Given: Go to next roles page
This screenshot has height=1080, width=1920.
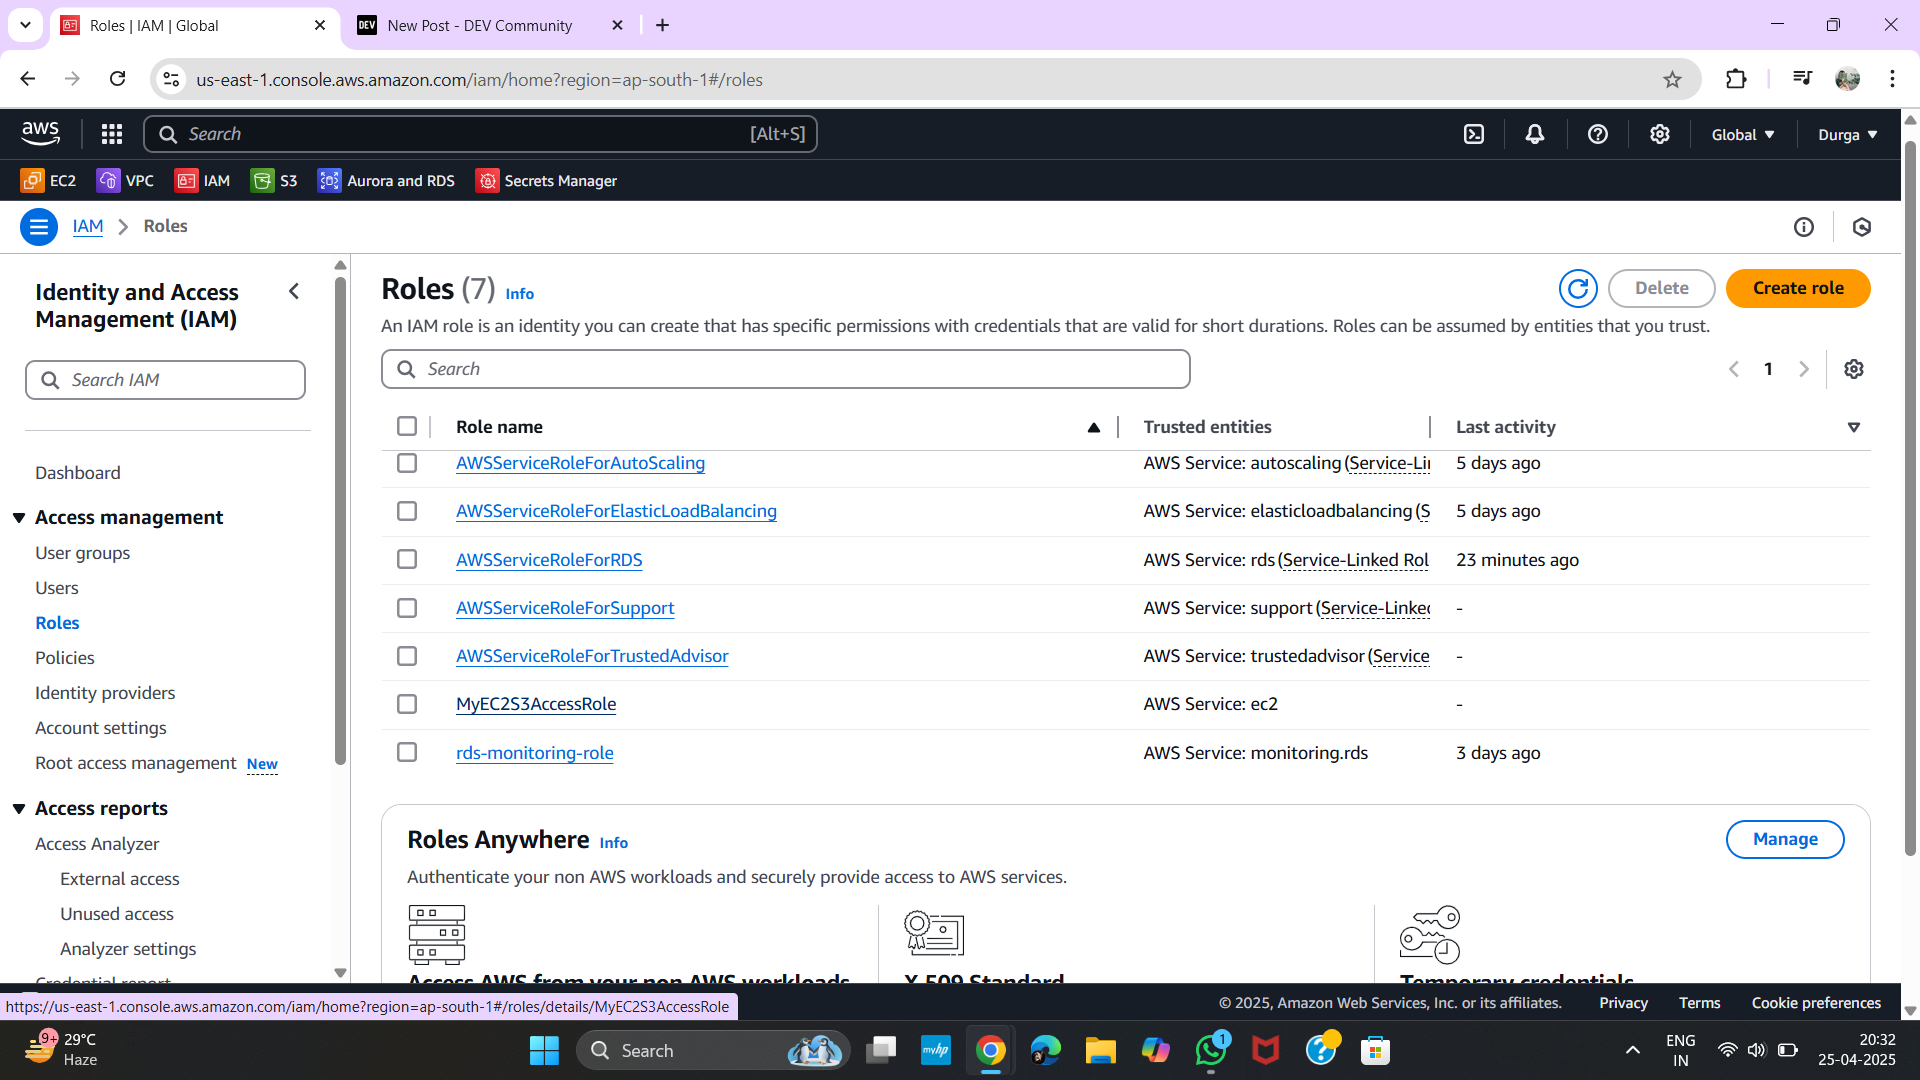Looking at the screenshot, I should 1804,369.
